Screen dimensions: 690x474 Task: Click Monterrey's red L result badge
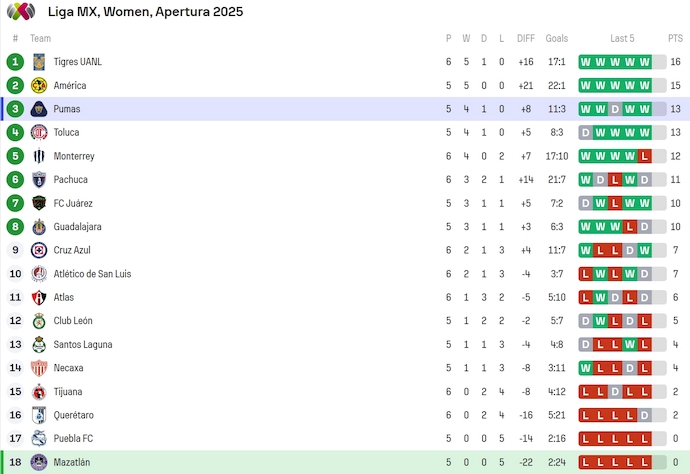645,156
